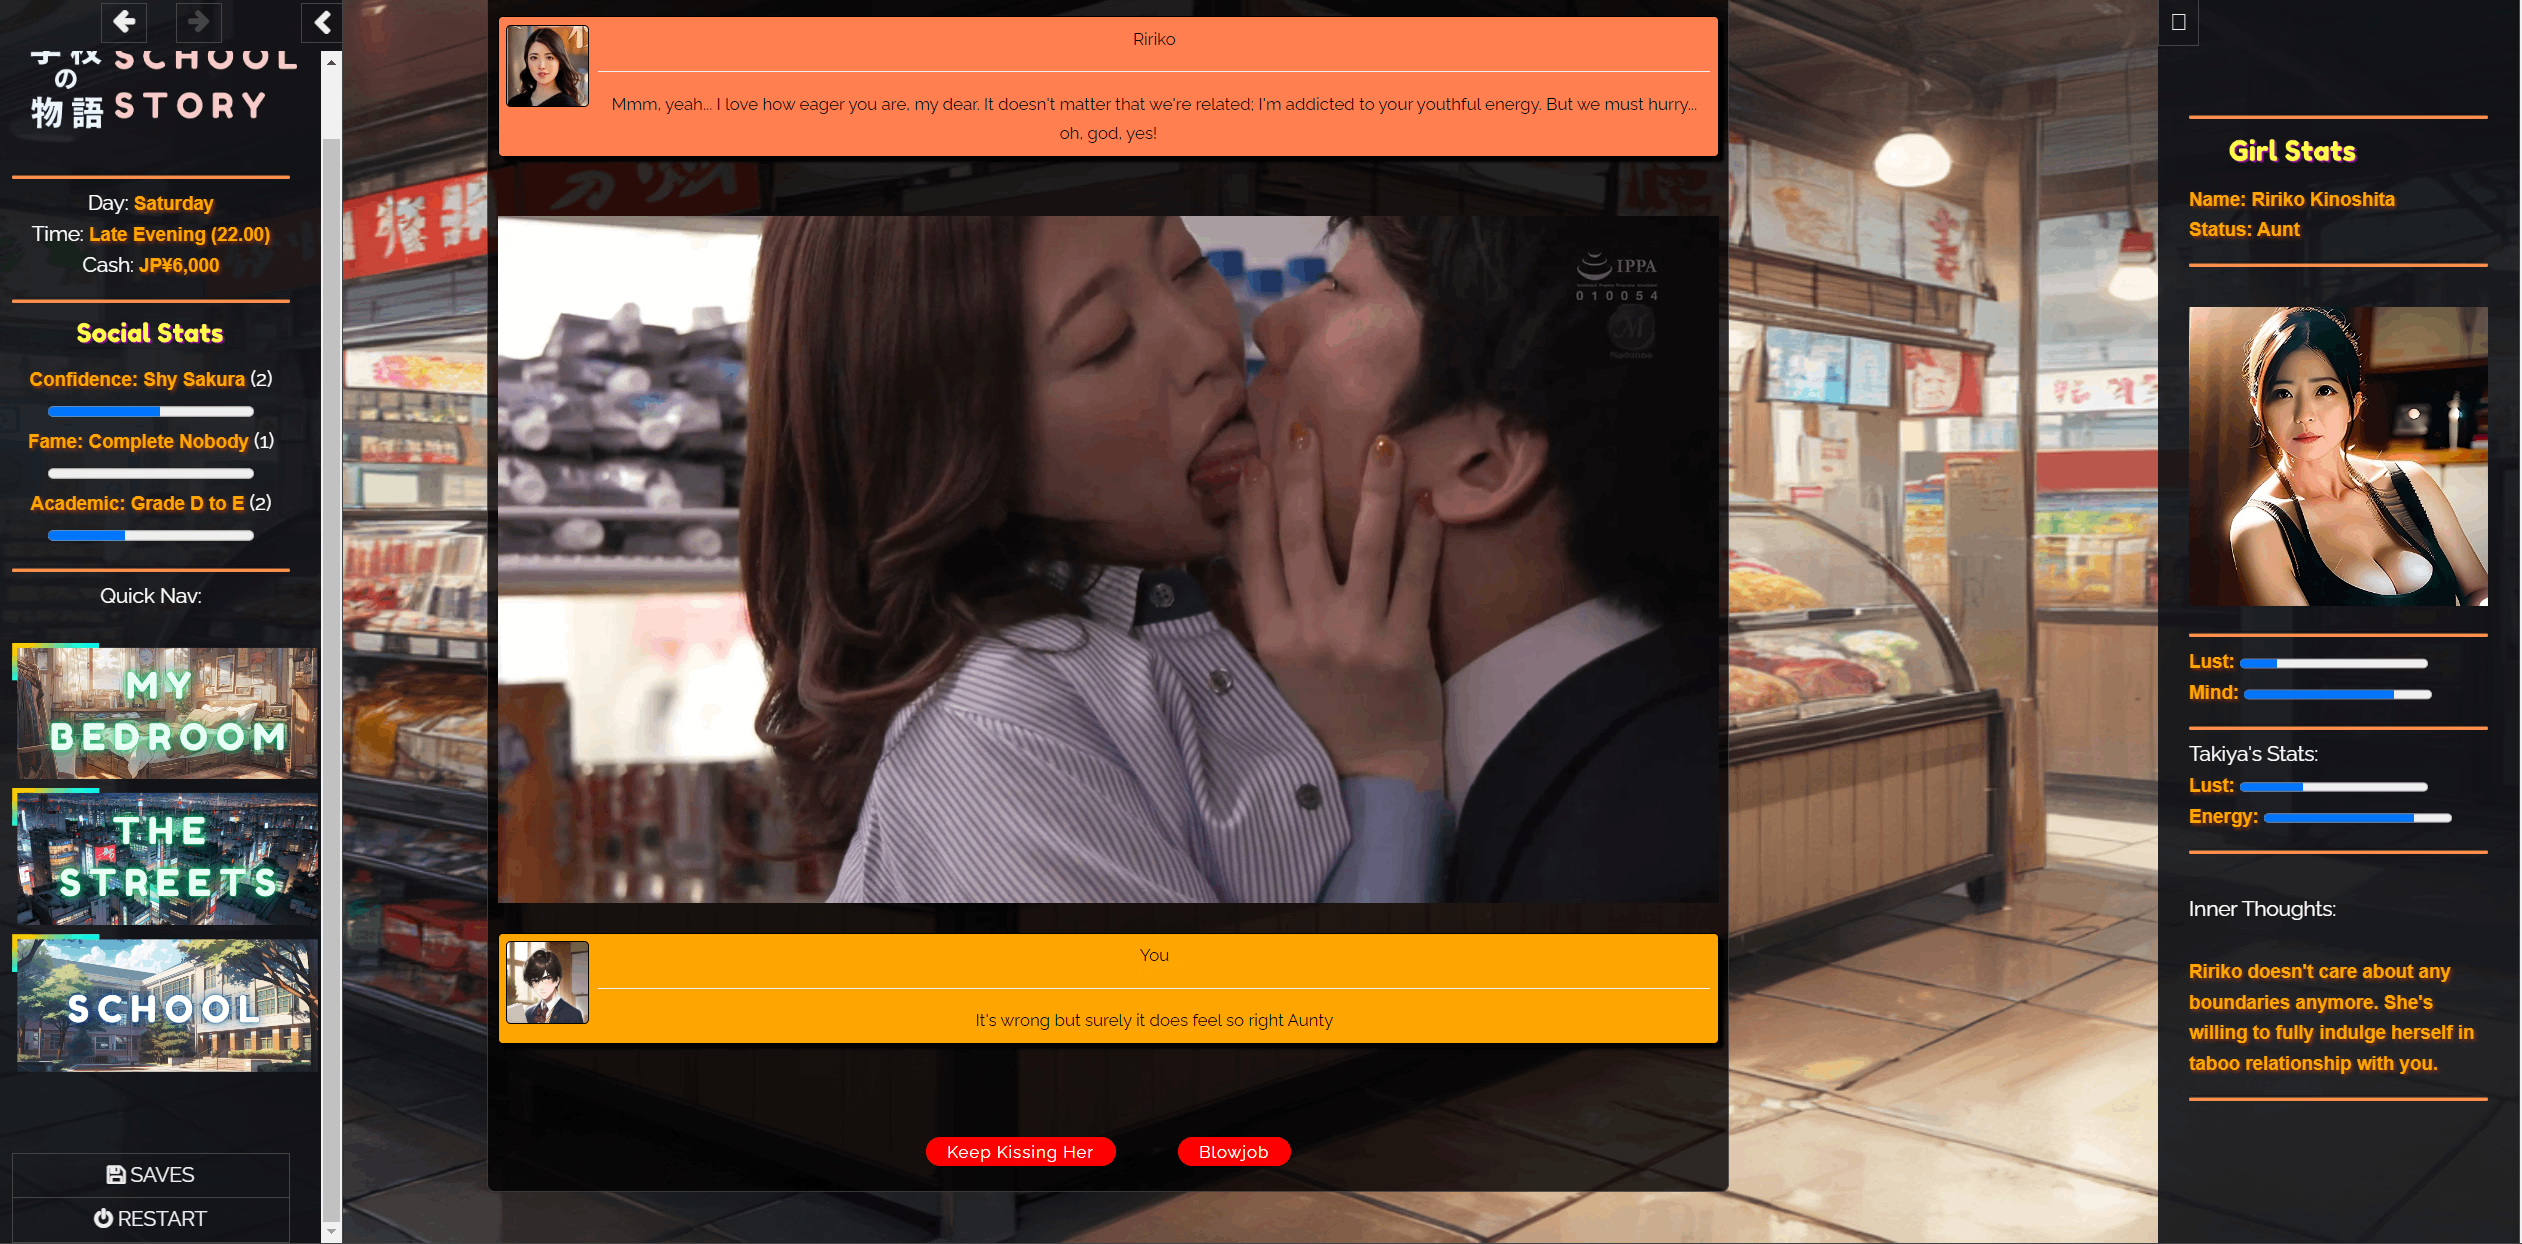2522x1244 pixels.
Task: Navigate to My Bedroom
Action: click(x=167, y=712)
